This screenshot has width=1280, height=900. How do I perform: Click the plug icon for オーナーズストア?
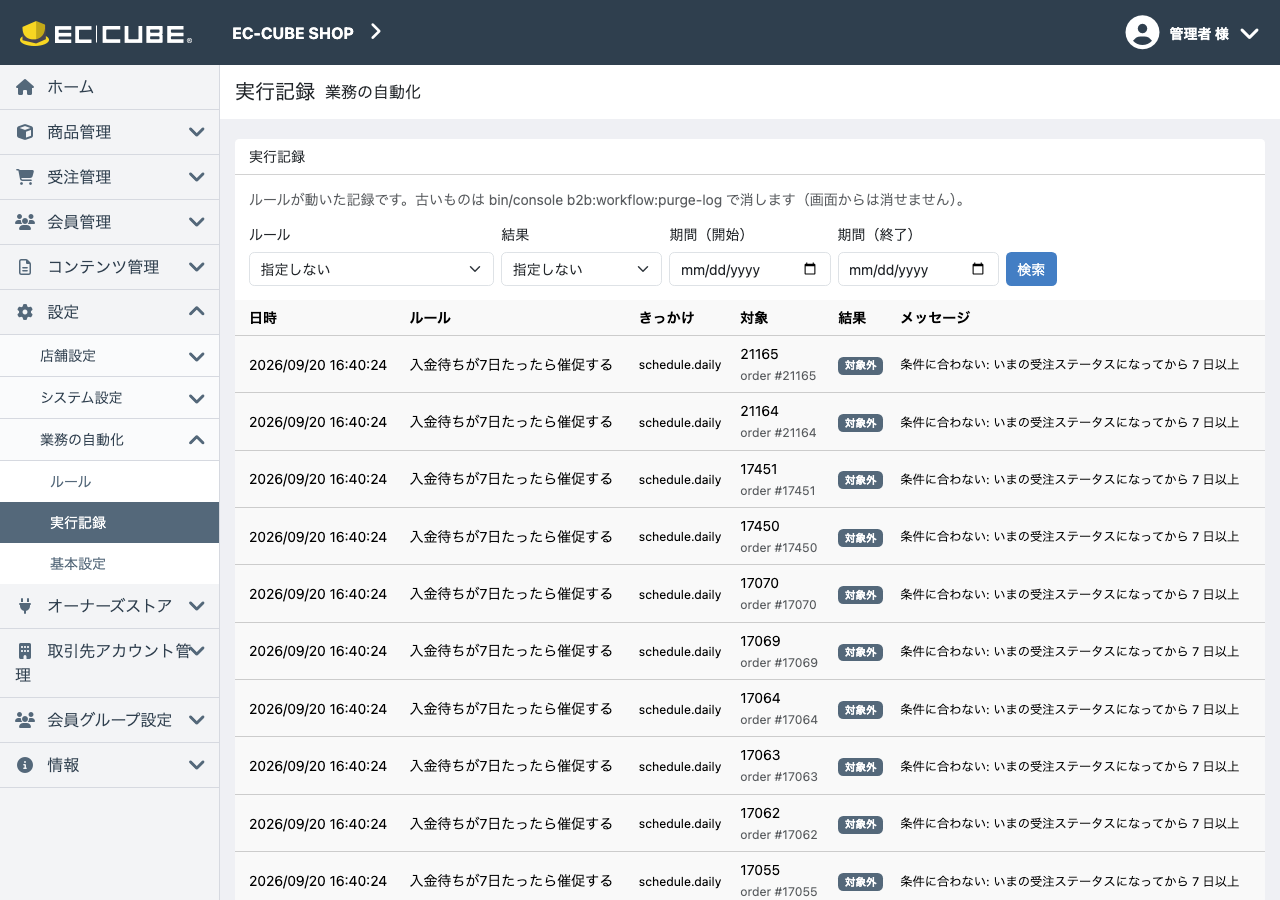pos(25,606)
